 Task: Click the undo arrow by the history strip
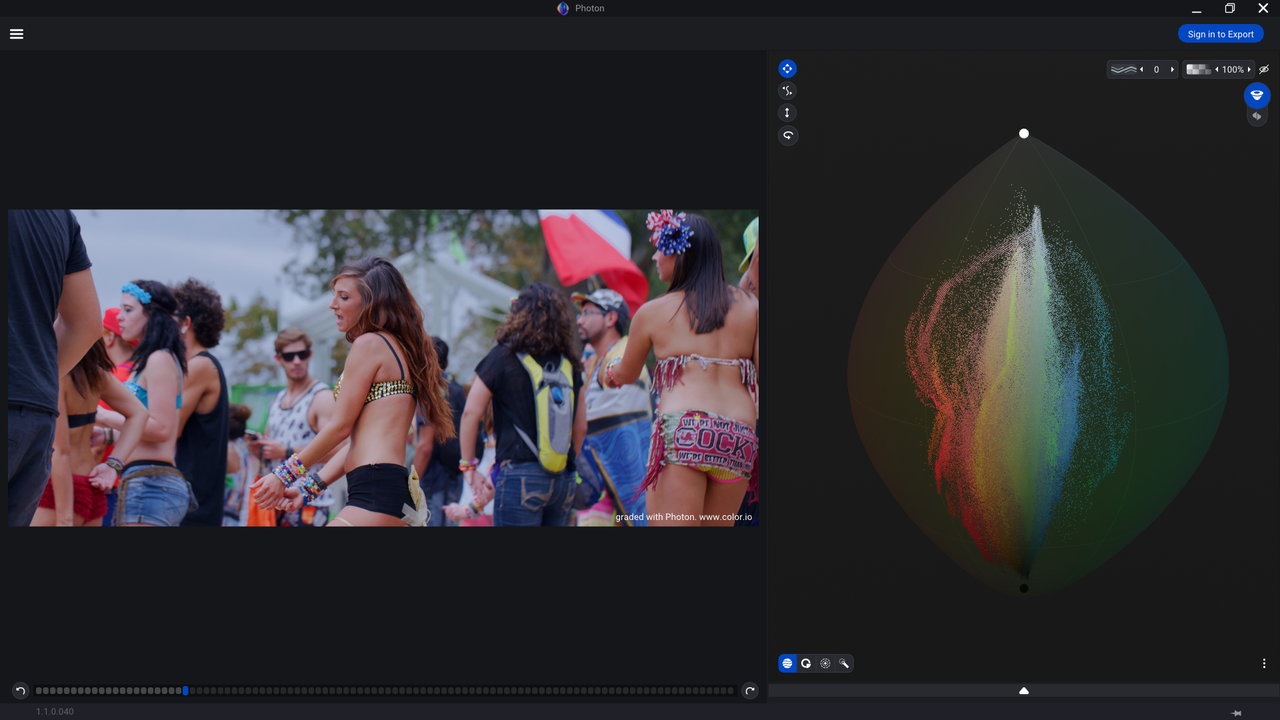pyautogui.click(x=20, y=690)
